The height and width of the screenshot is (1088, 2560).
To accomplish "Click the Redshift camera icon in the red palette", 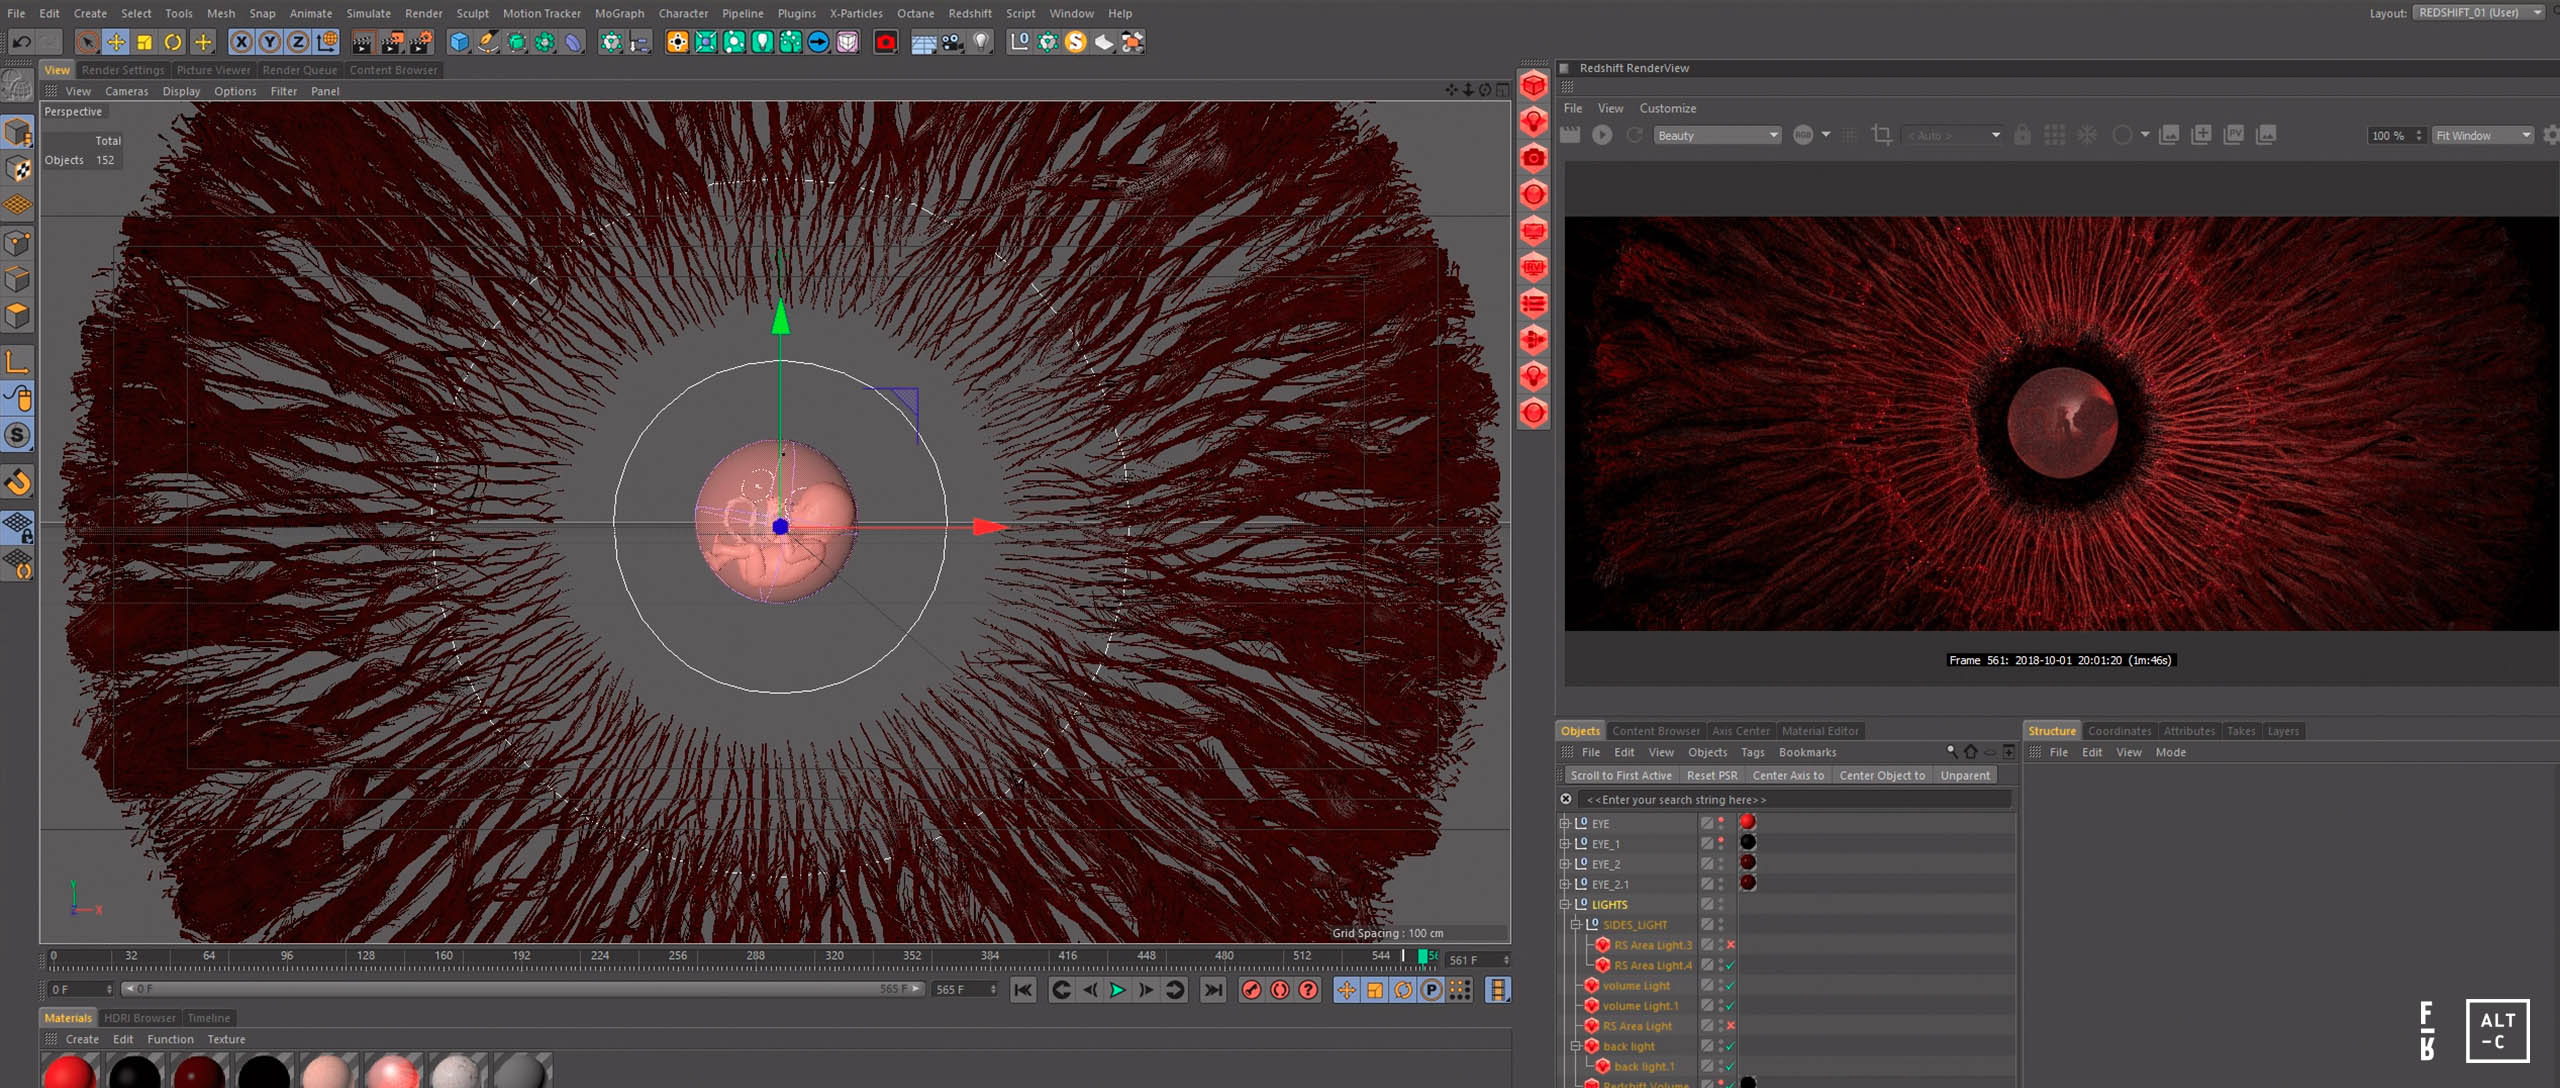I will point(1533,158).
